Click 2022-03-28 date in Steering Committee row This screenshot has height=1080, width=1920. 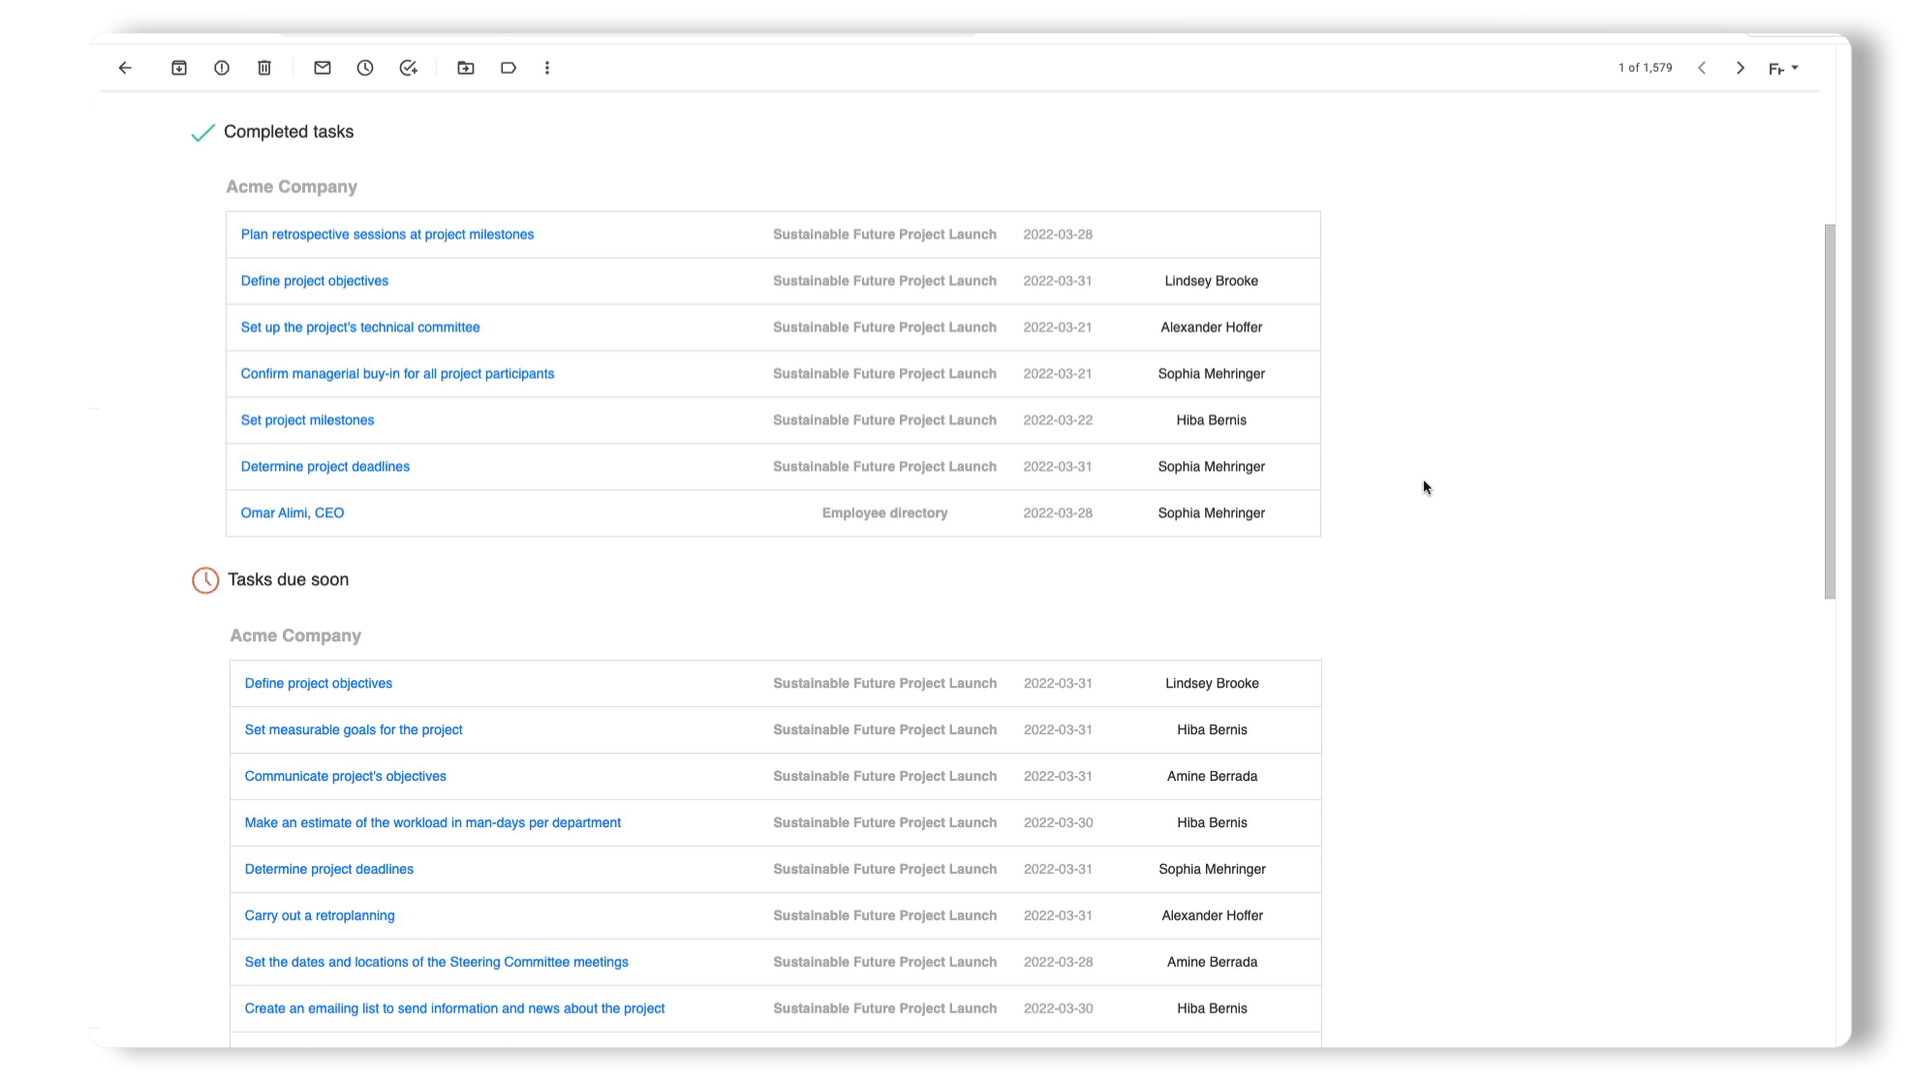pos(1058,962)
